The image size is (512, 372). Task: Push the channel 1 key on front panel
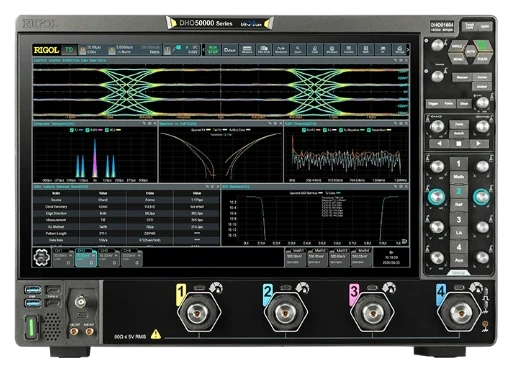pyautogui.click(x=459, y=164)
